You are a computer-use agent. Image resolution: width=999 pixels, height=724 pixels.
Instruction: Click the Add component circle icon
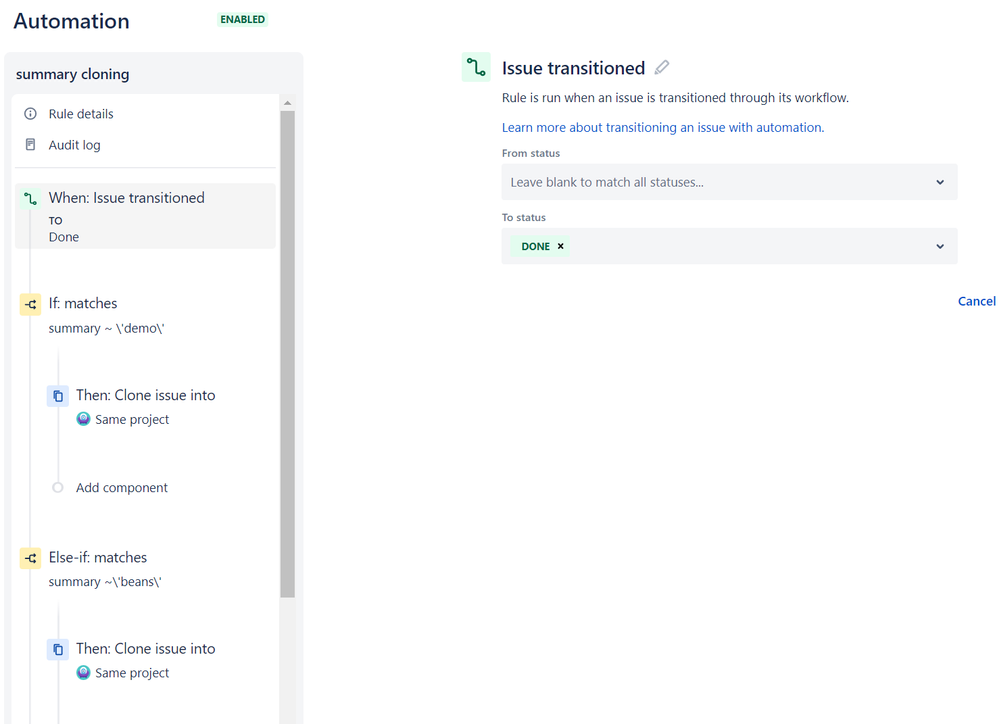point(57,488)
